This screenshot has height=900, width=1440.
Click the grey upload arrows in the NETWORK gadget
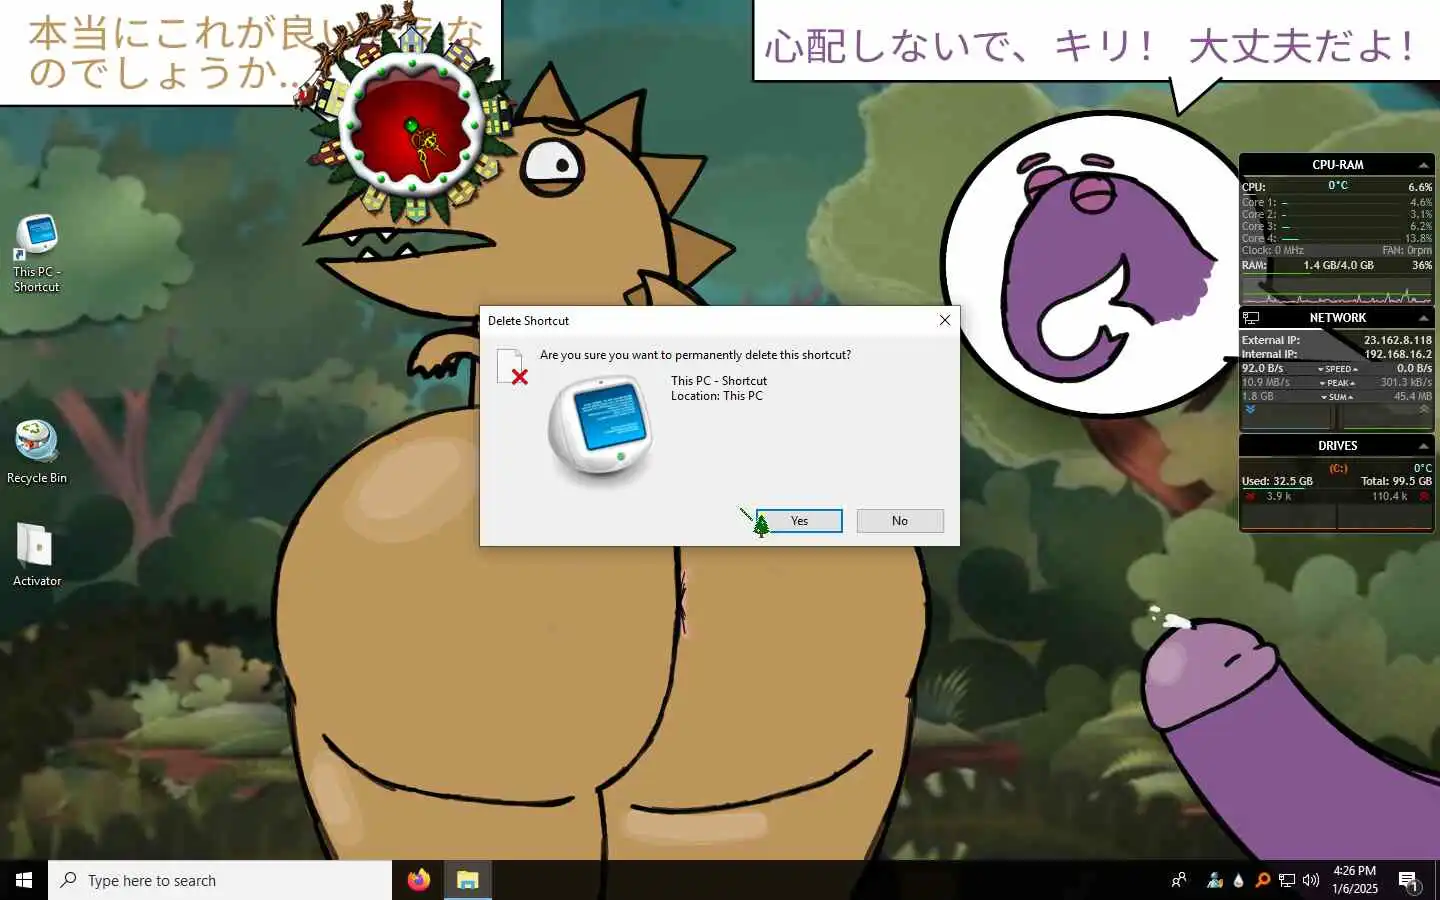[x=1424, y=409]
